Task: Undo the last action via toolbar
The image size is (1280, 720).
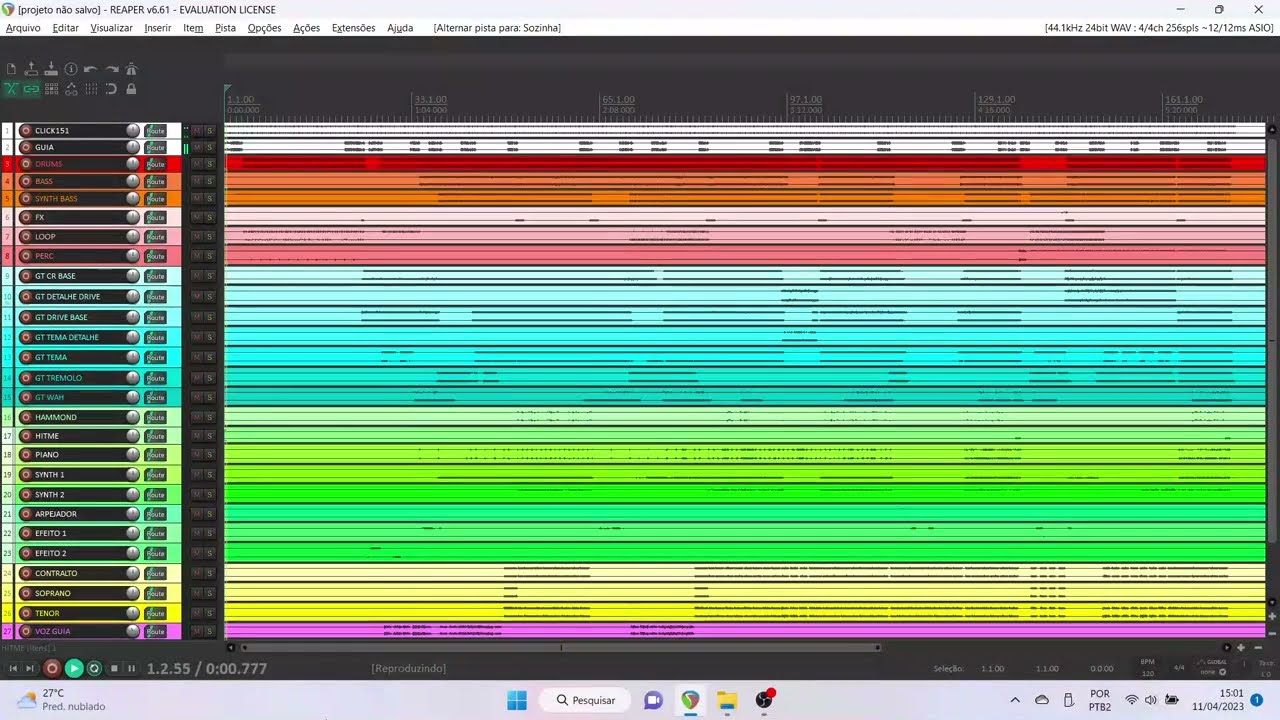Action: pos(91,69)
